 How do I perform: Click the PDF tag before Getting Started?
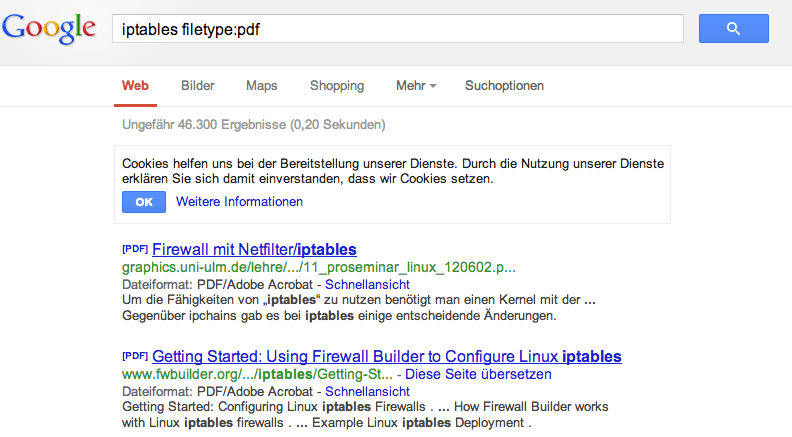[x=135, y=356]
